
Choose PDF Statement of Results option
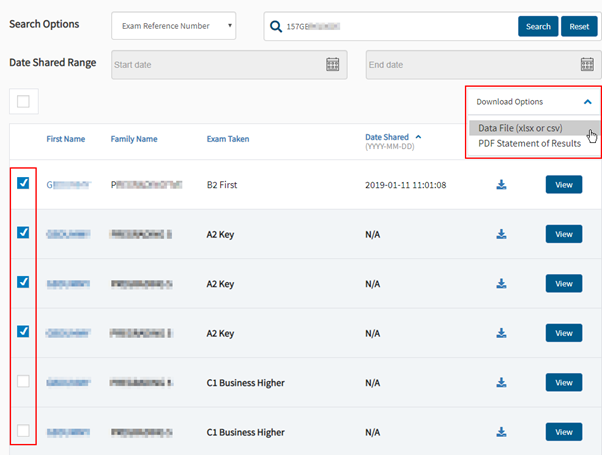pos(529,144)
